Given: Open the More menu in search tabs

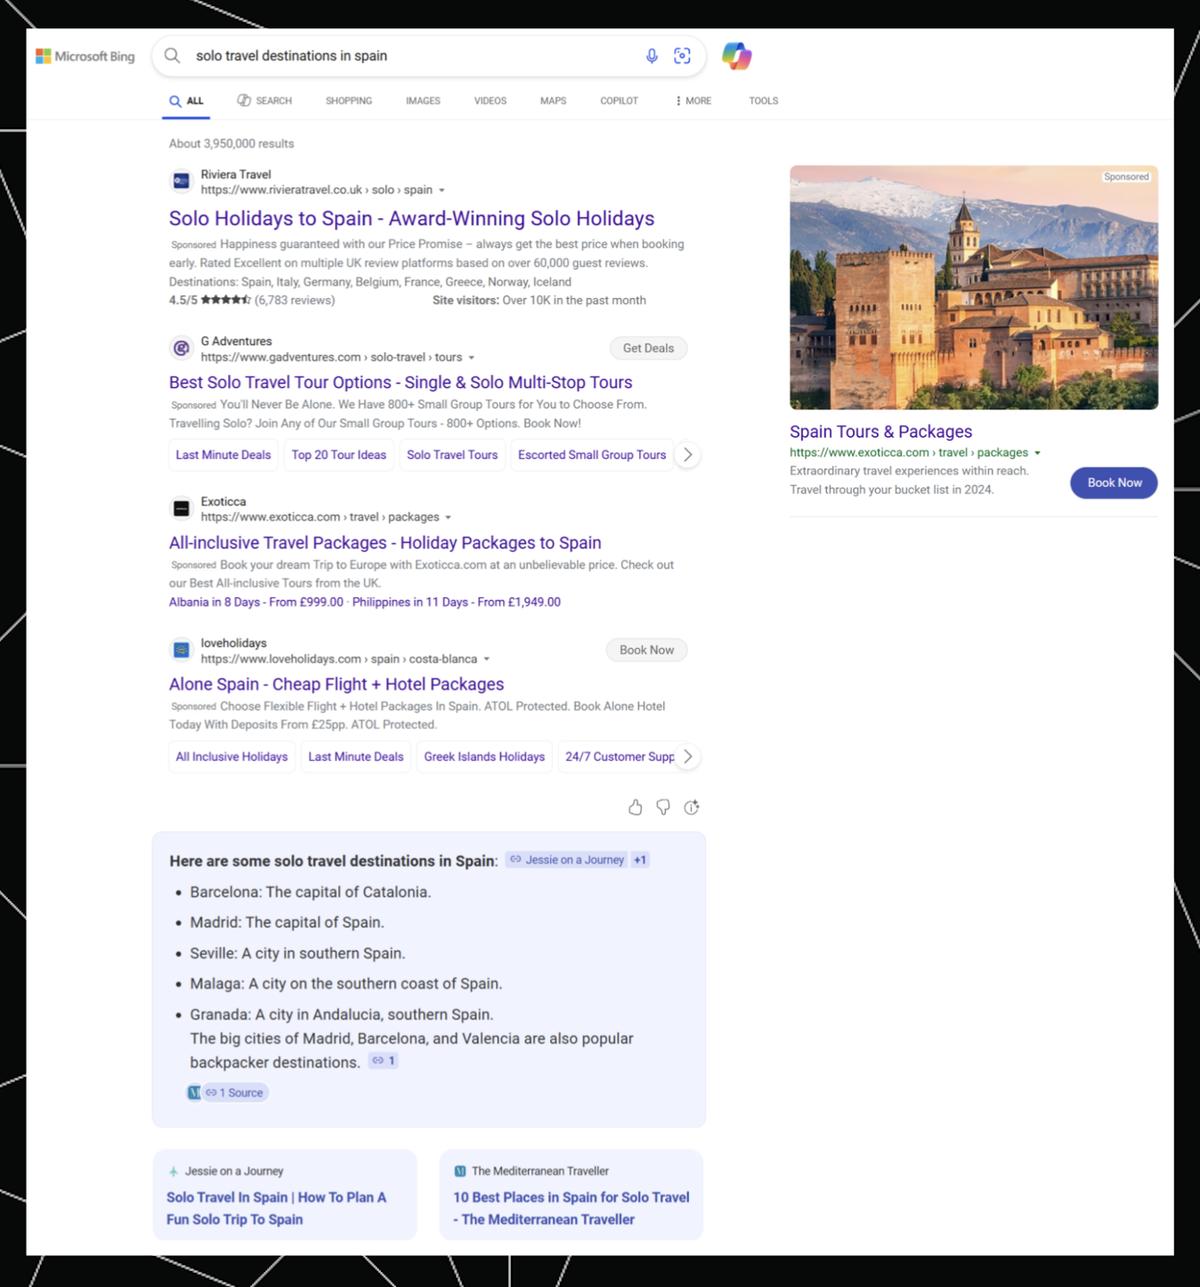Looking at the screenshot, I should tap(693, 101).
